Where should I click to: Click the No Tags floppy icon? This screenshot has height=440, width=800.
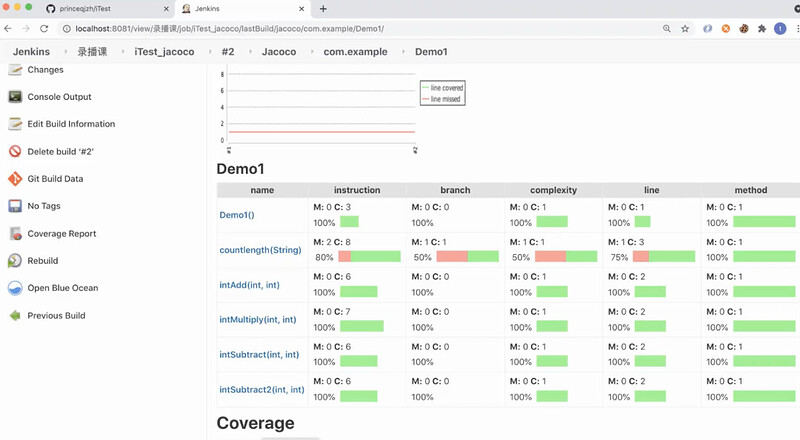(x=15, y=206)
